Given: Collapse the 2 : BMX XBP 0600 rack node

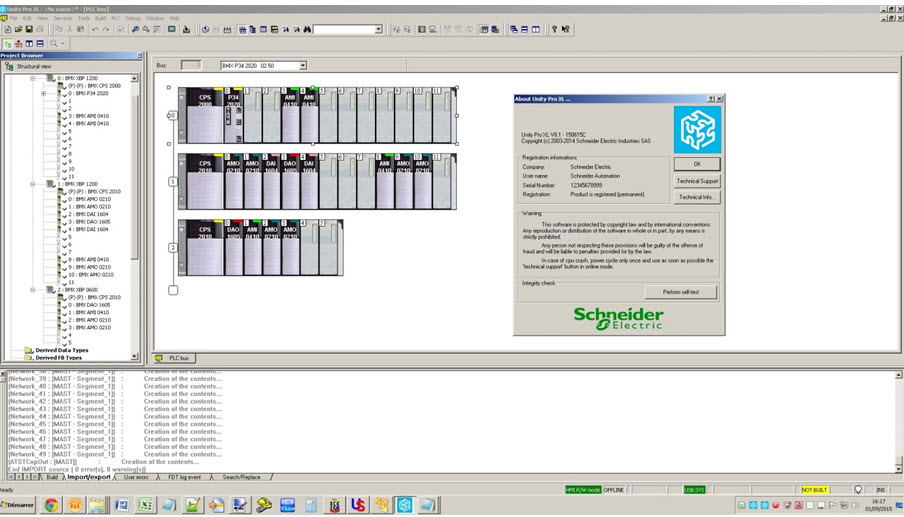Looking at the screenshot, I should pos(33,290).
